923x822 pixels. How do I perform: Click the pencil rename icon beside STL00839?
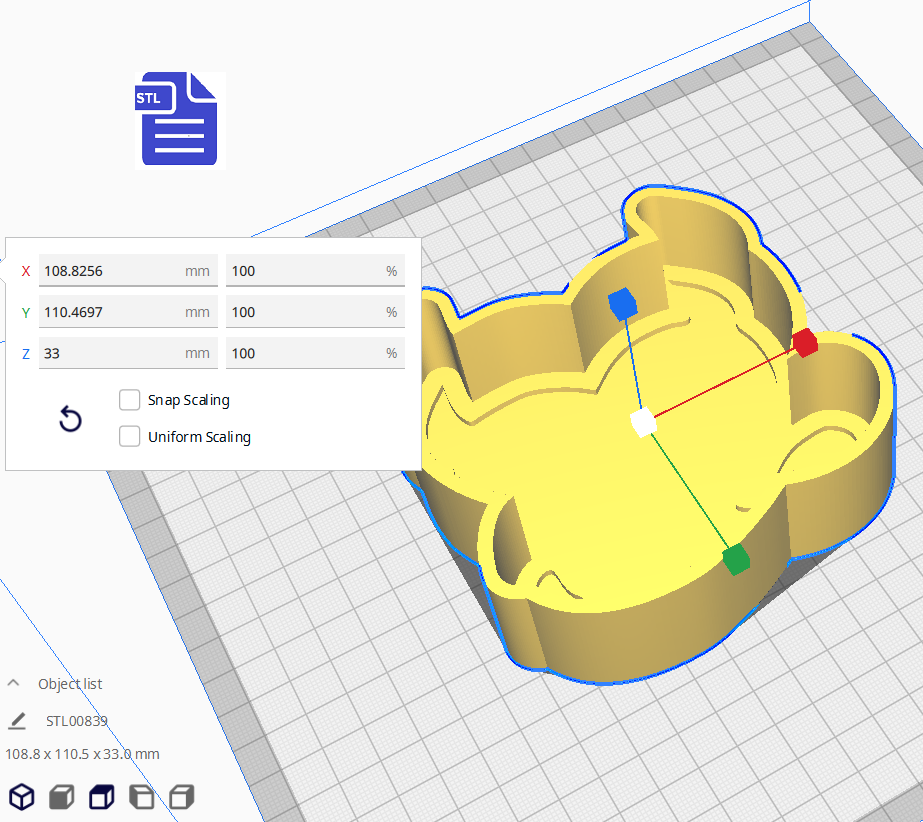pyautogui.click(x=17, y=721)
